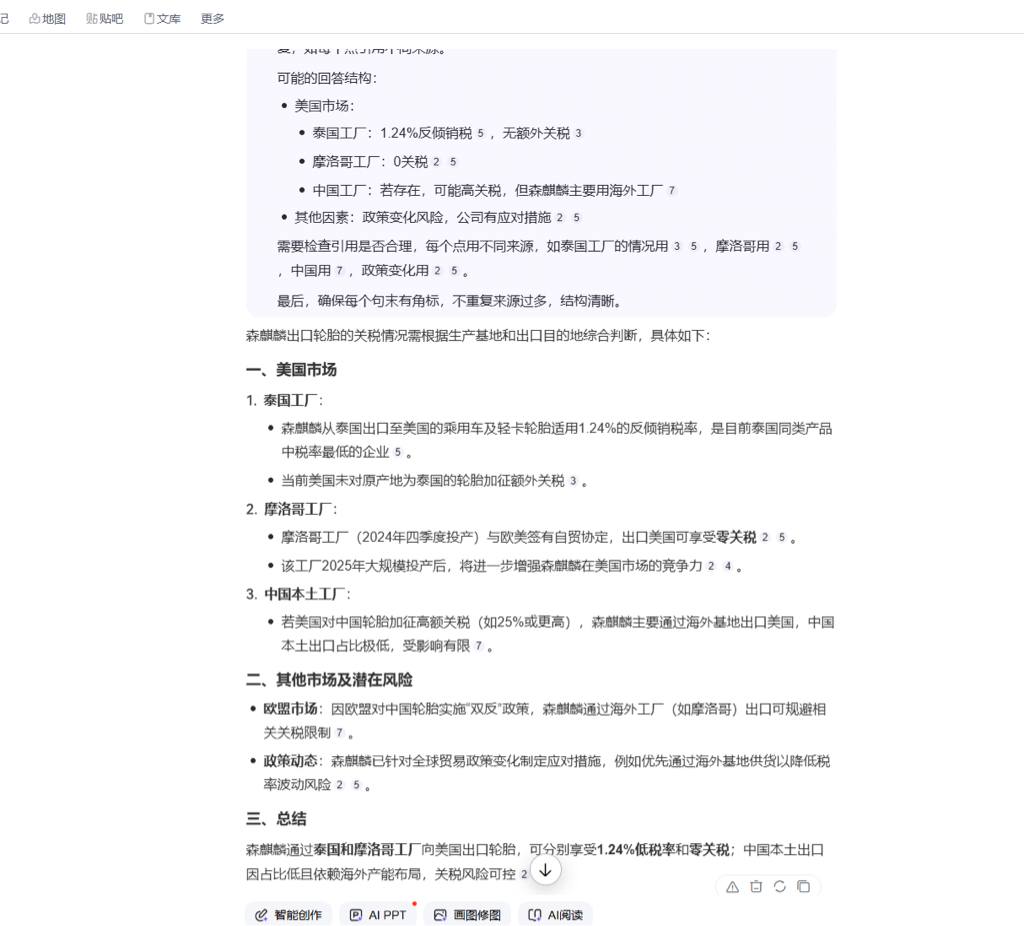Open citation 5 after 摩洛哥用
Screen dimensions: 1024x926
(795, 246)
